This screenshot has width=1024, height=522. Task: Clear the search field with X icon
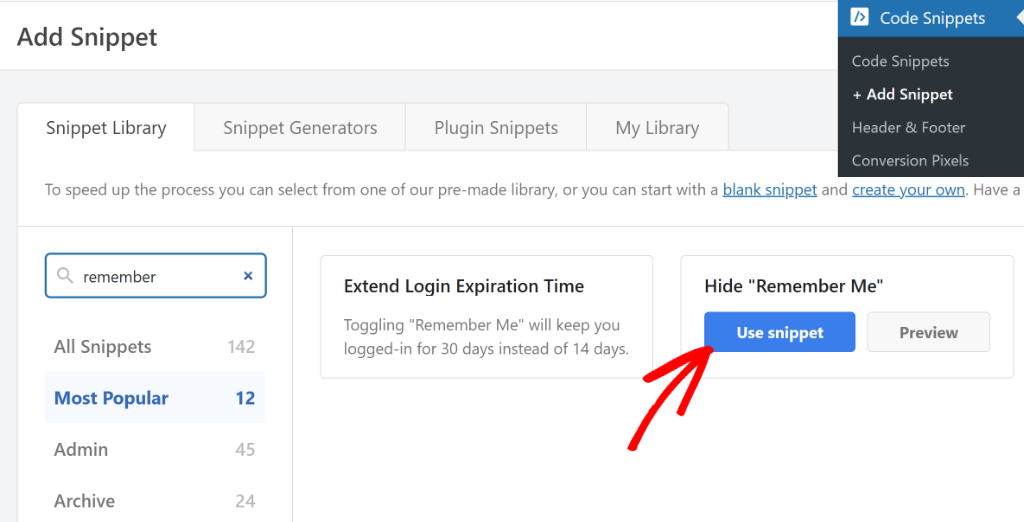pyautogui.click(x=248, y=276)
